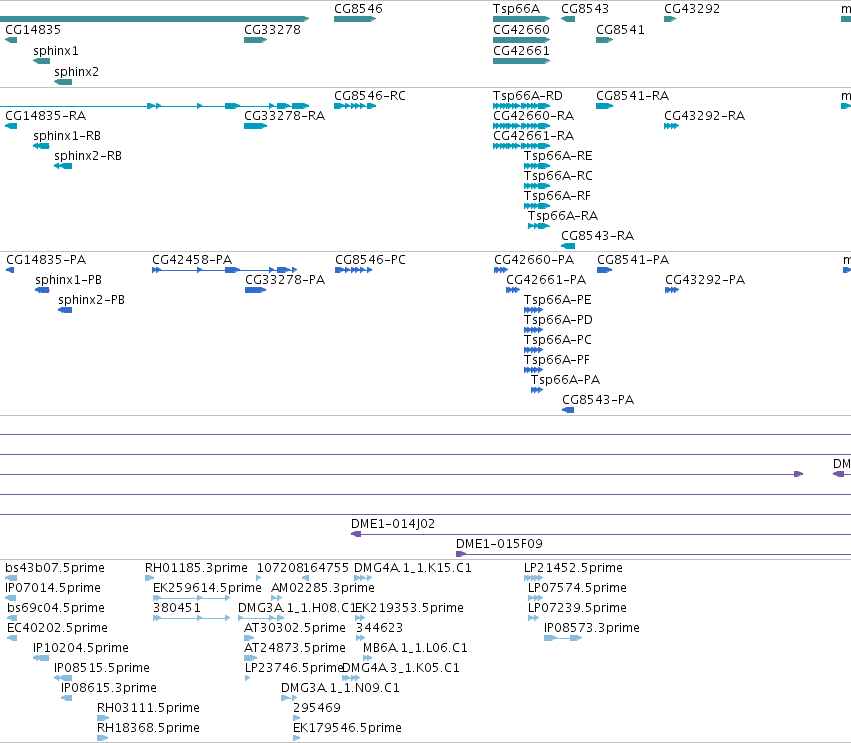
Task: Click the CG8541 gene label
Action: (620, 30)
